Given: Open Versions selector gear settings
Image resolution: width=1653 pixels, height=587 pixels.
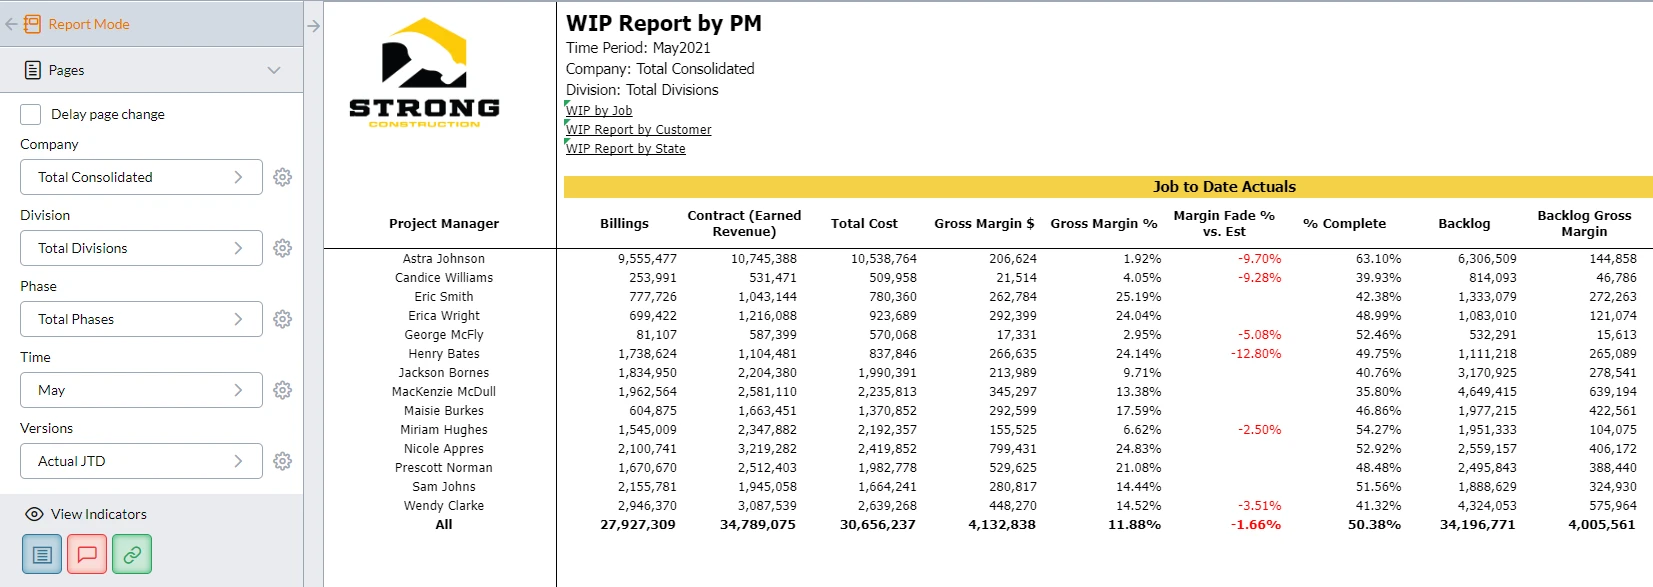Looking at the screenshot, I should pyautogui.click(x=283, y=461).
